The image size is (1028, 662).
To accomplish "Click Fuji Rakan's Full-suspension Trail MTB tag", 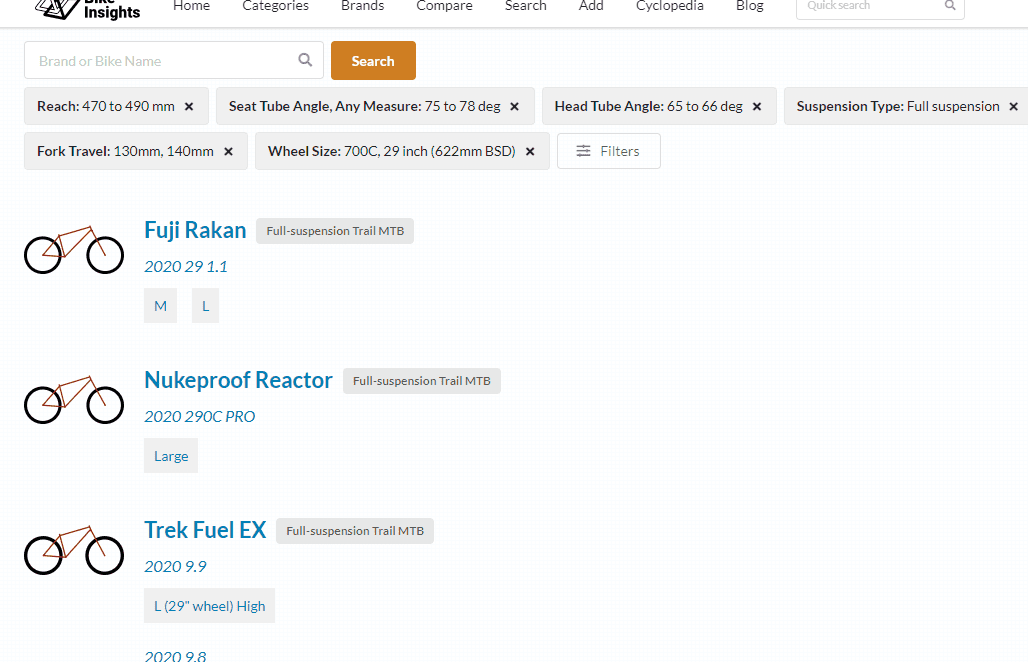I will coord(335,231).
